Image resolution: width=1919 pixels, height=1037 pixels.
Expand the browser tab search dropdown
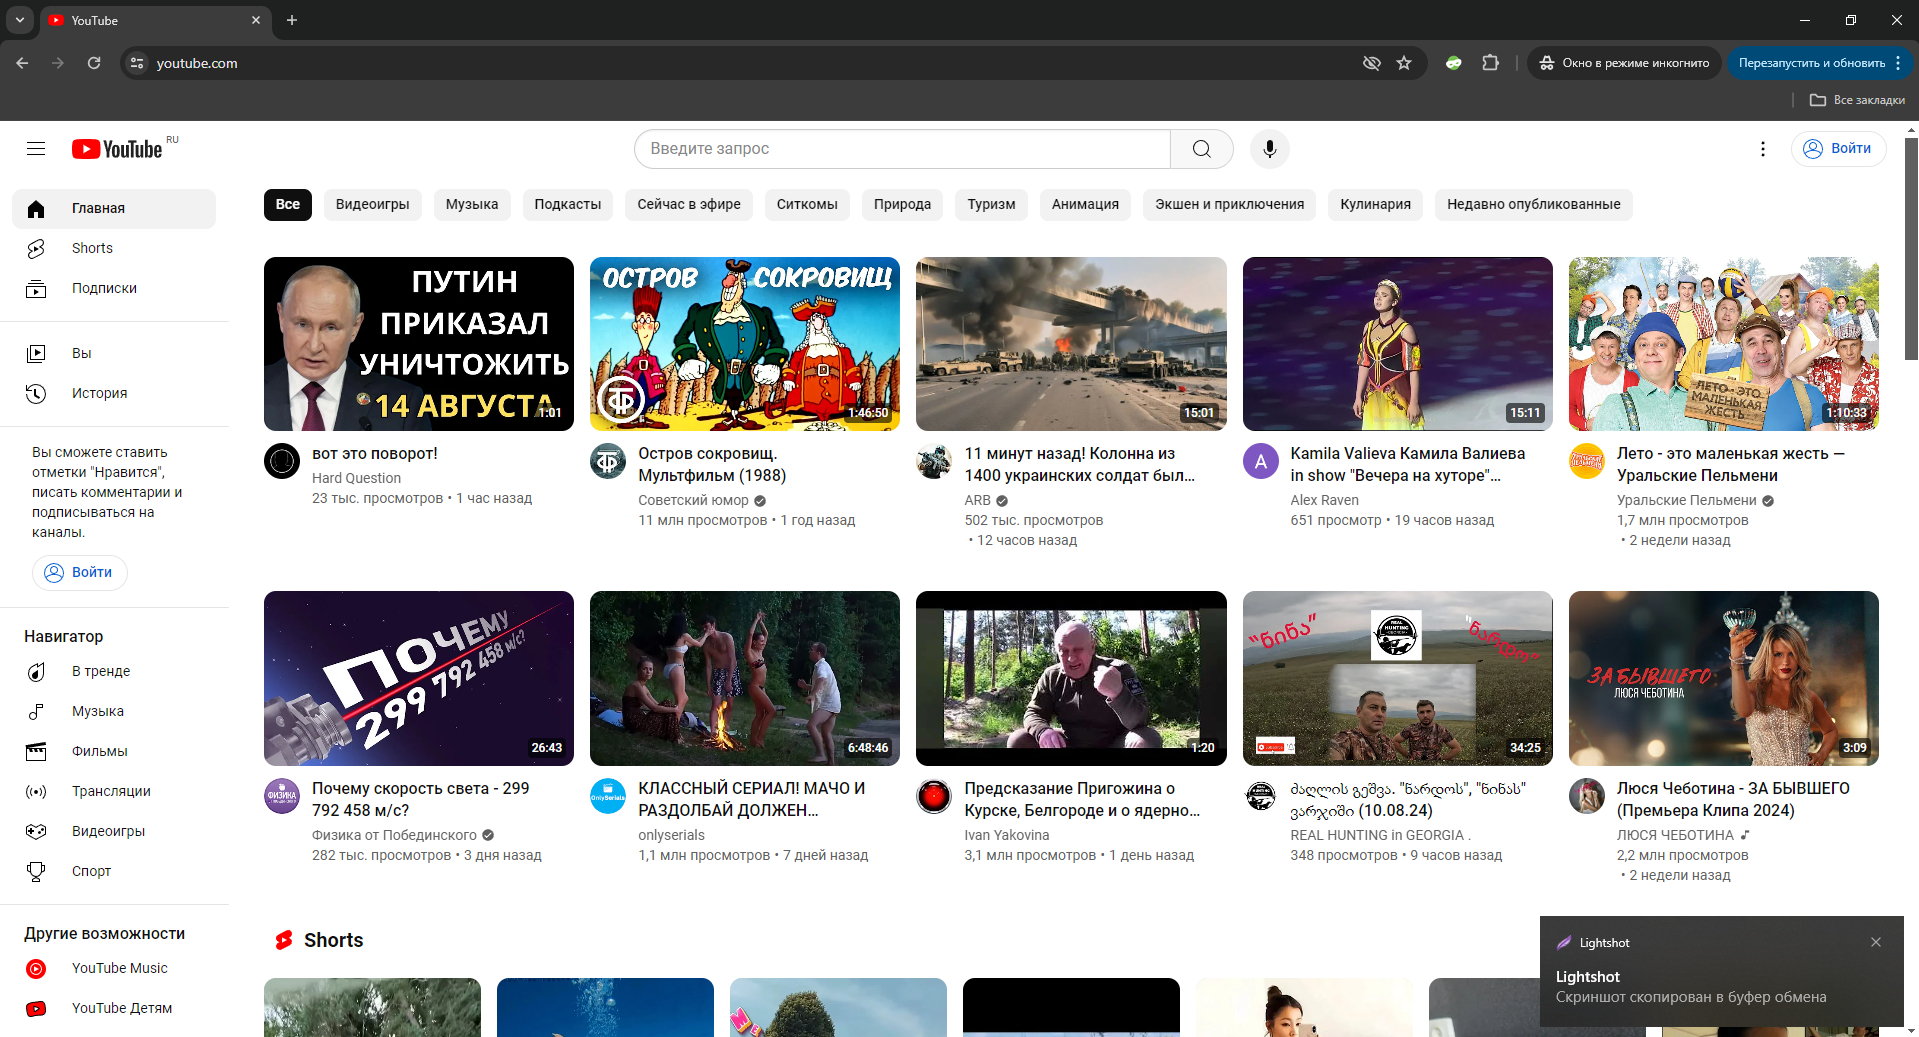click(x=19, y=20)
